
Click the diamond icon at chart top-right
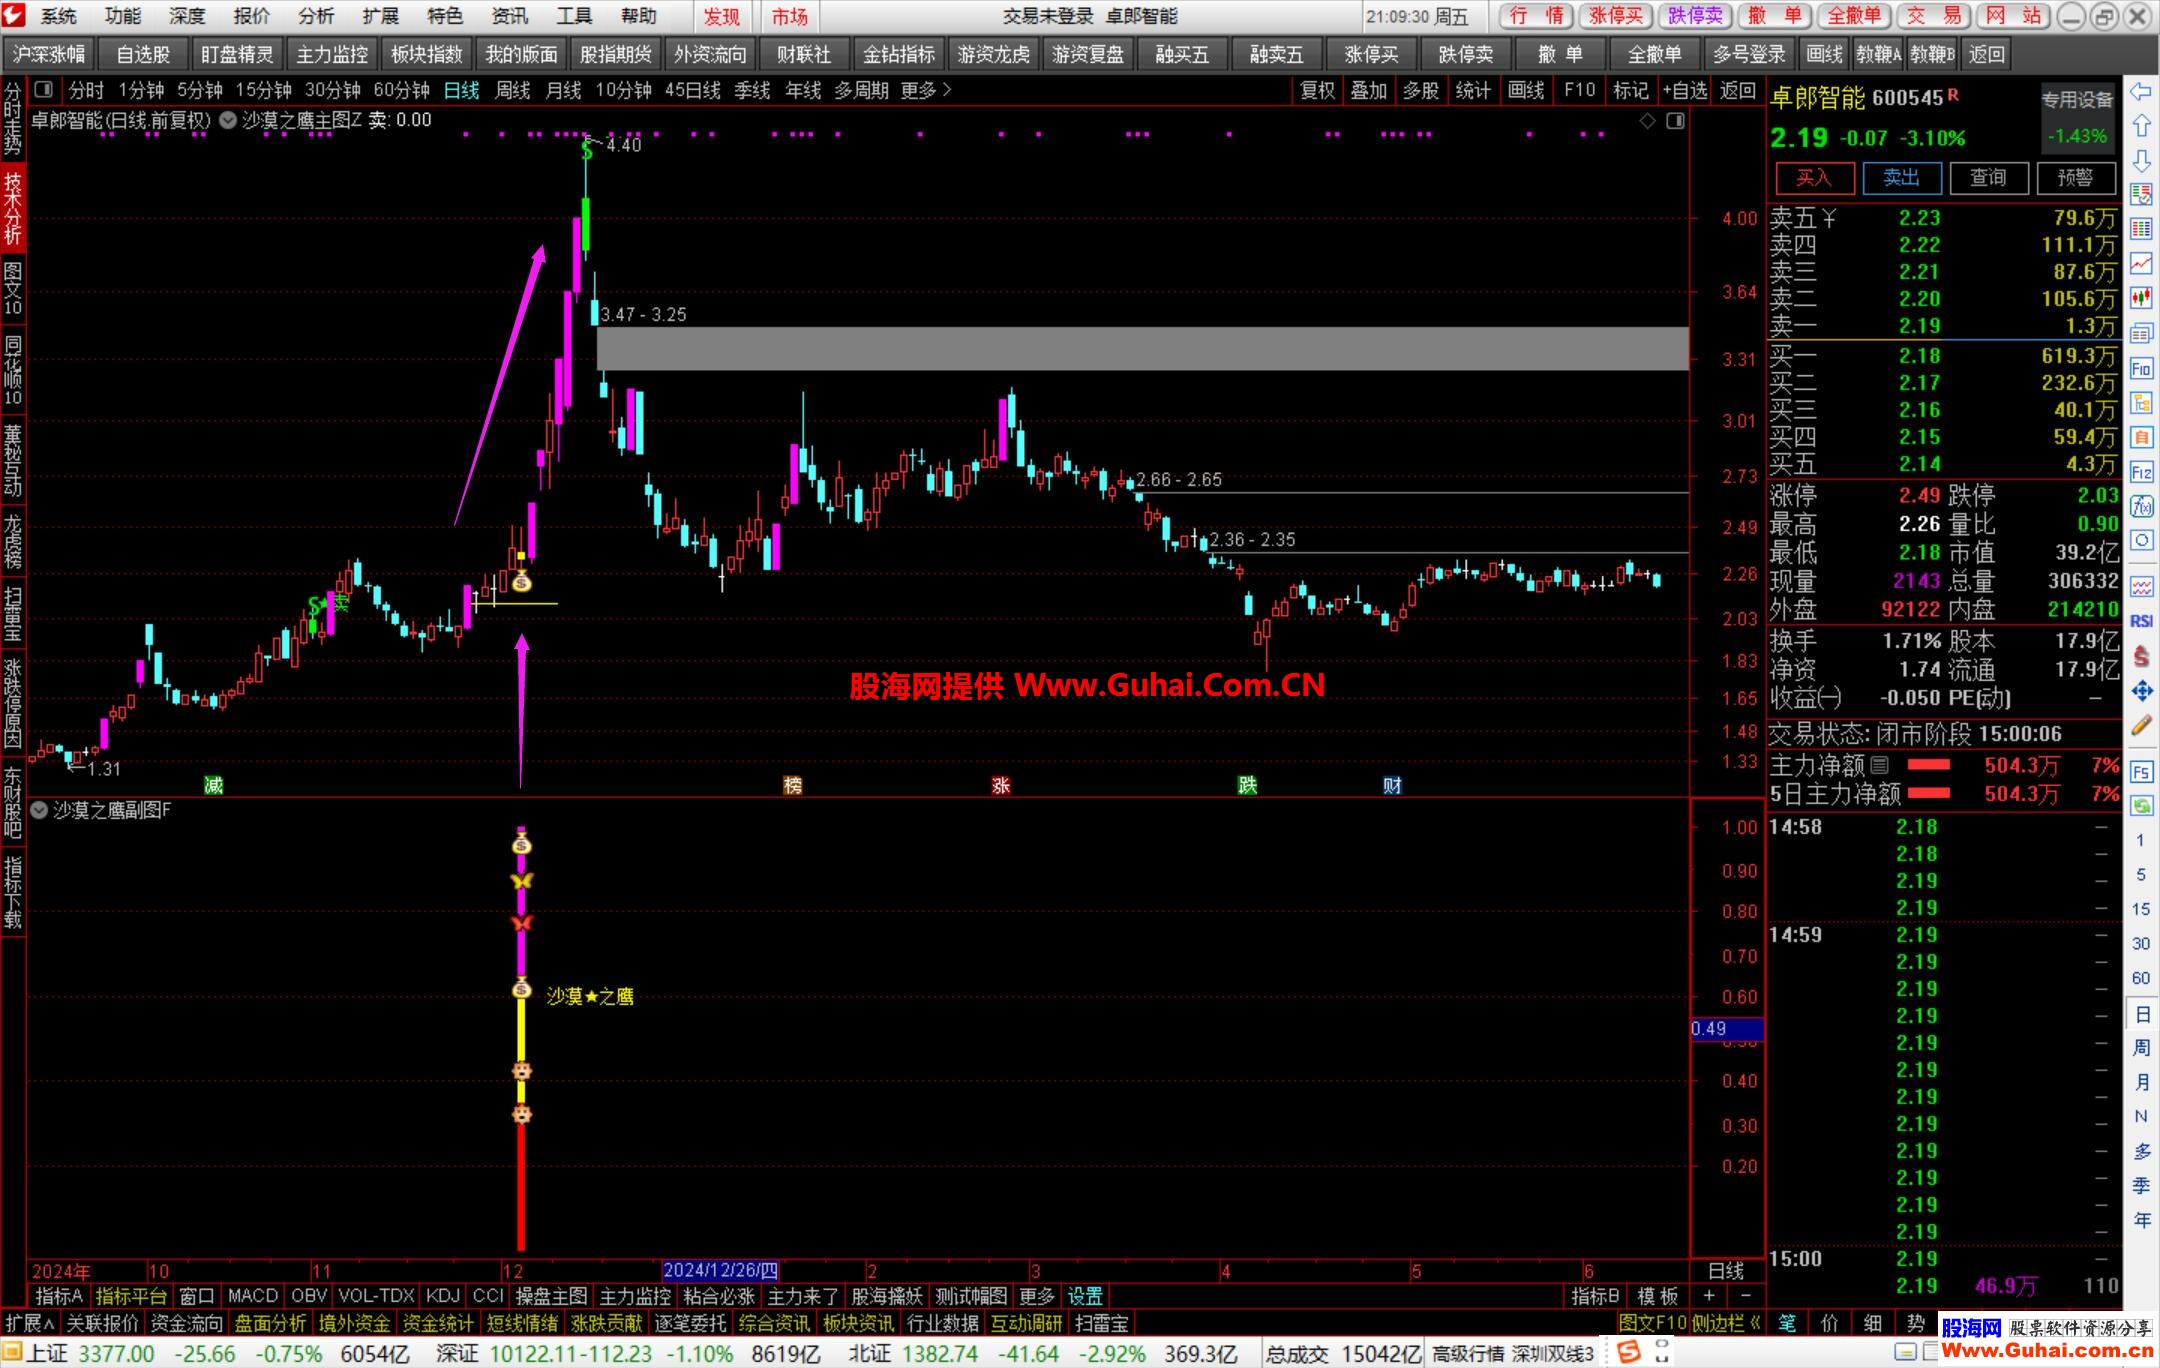point(1647,121)
